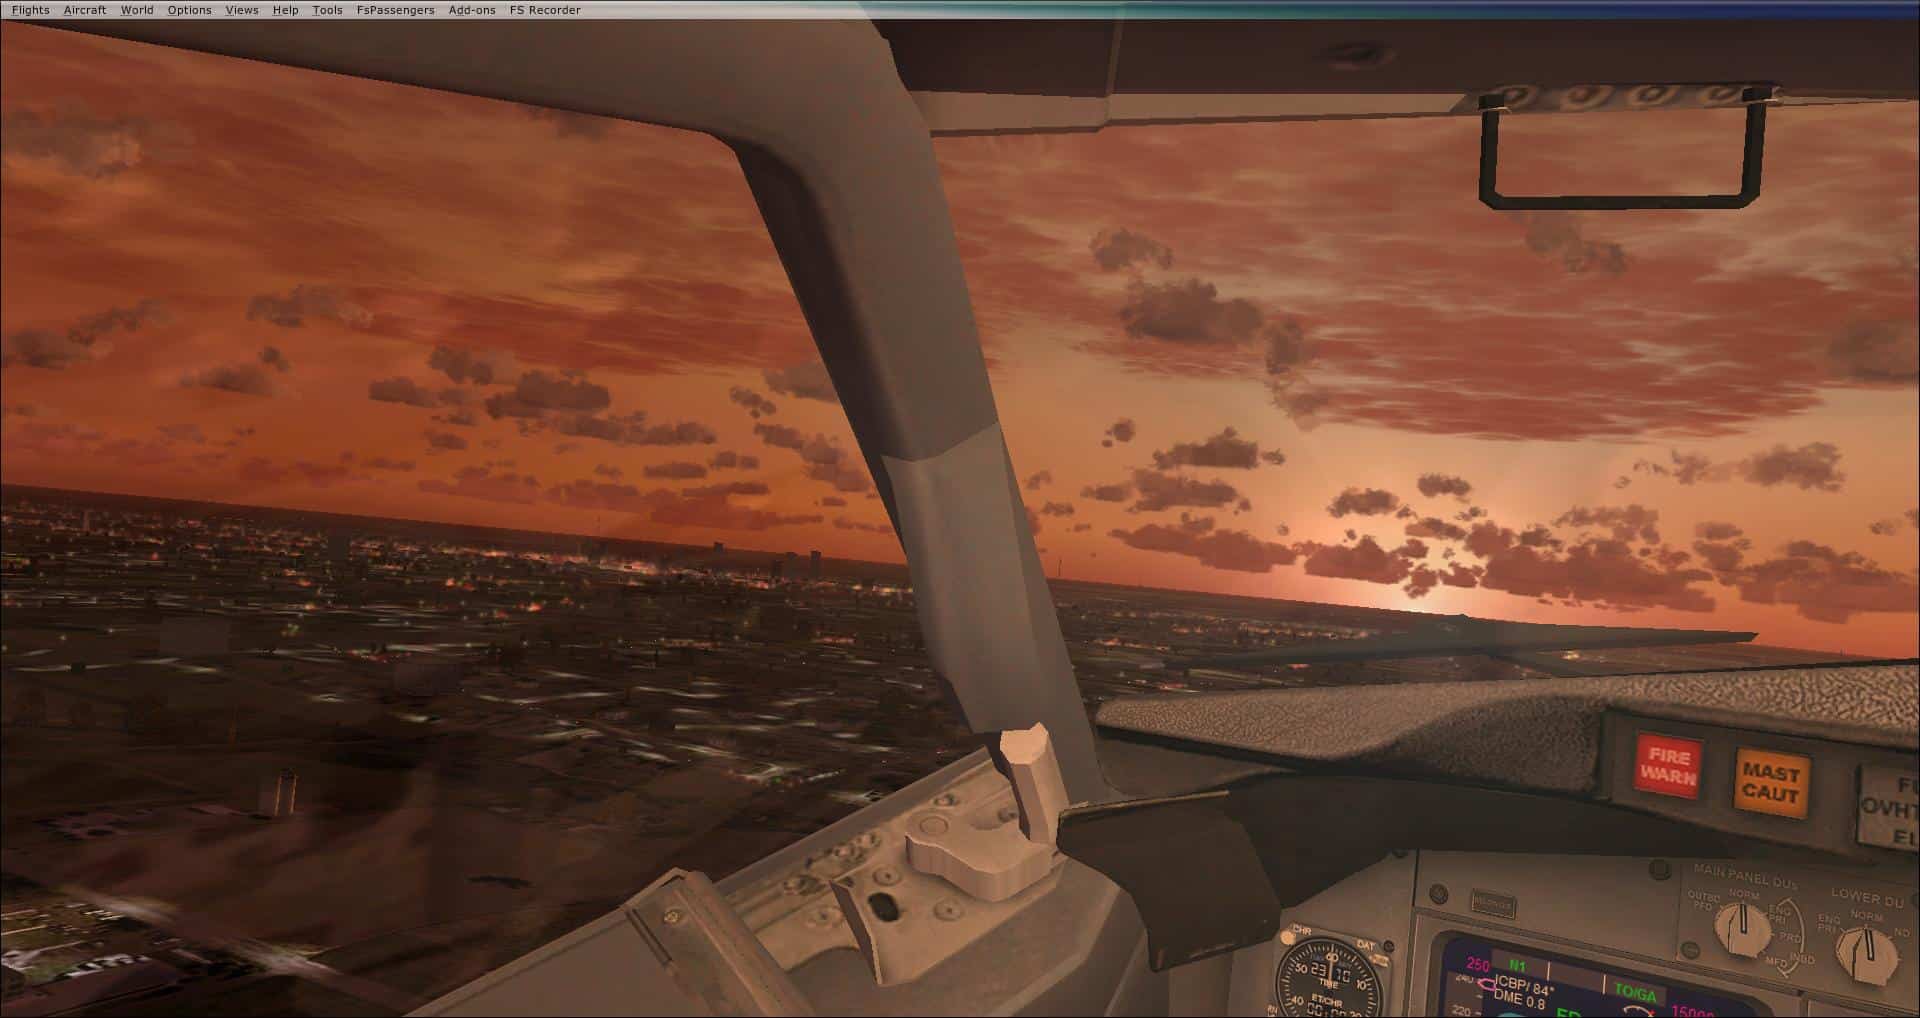Open the FsPassengers menu
Screen dimensions: 1920x1018
click(395, 10)
